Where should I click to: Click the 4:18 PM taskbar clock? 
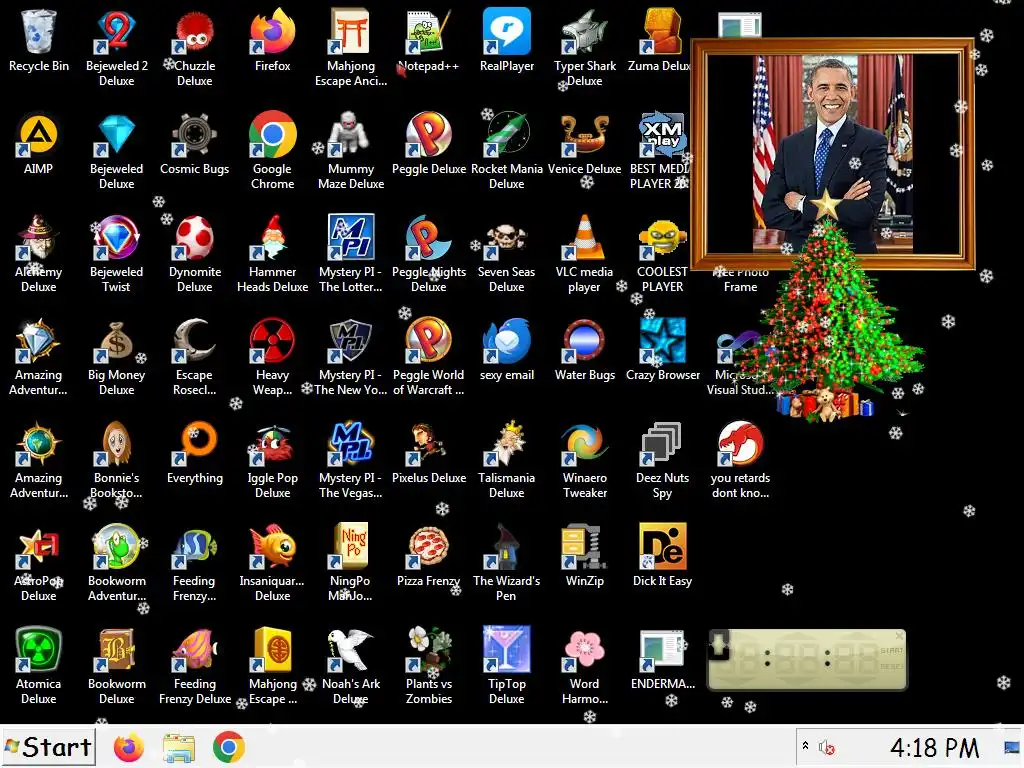935,748
